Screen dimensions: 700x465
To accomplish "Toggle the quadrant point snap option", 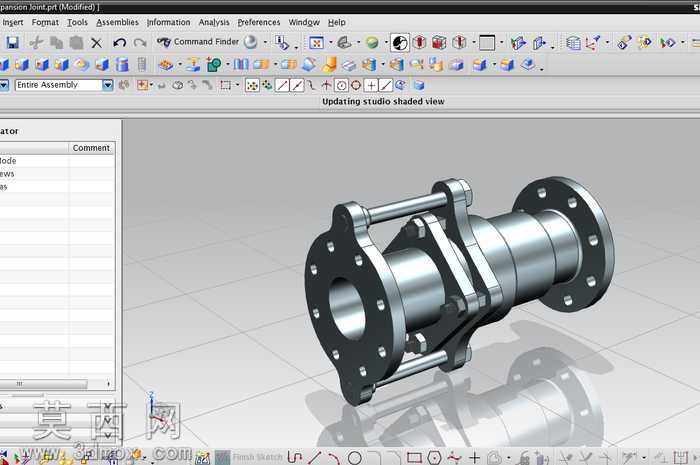I will pos(356,85).
